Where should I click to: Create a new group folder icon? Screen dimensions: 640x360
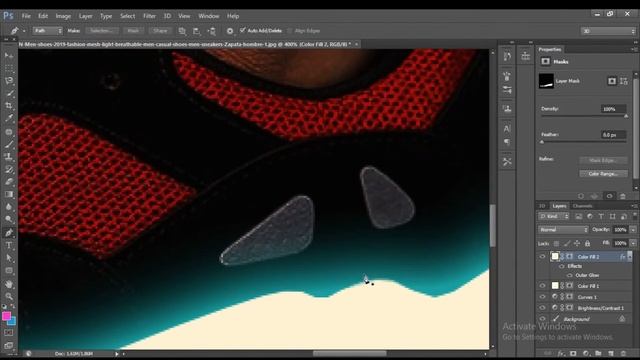[598, 353]
